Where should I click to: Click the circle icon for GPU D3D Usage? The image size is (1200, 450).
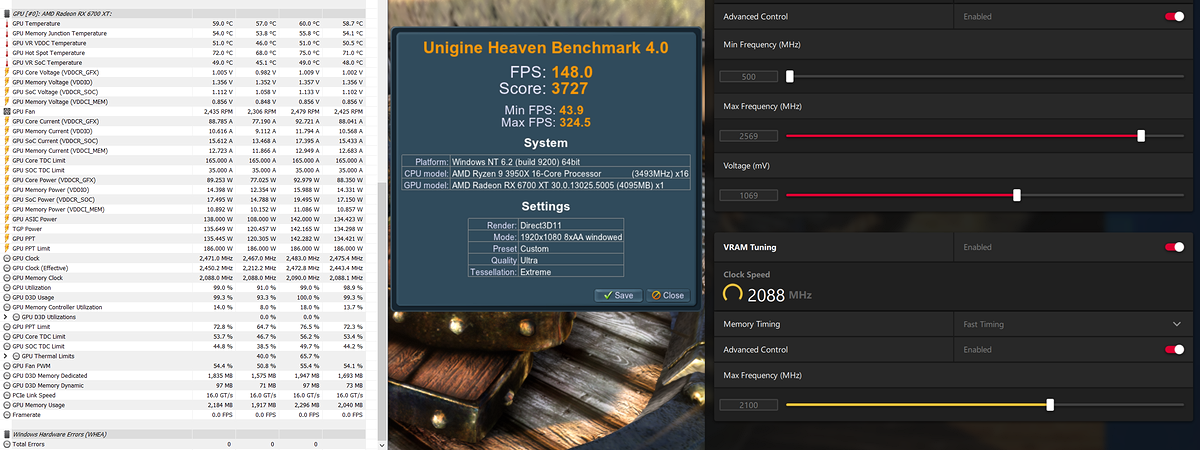[7, 297]
